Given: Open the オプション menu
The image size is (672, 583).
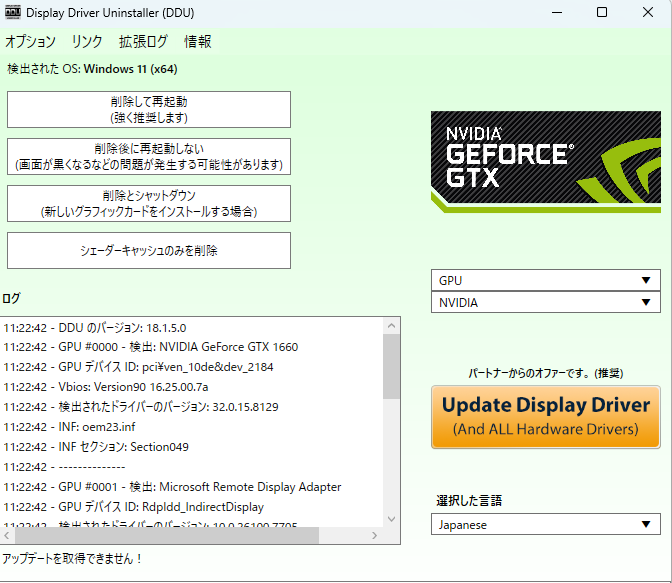Looking at the screenshot, I should pos(30,42).
